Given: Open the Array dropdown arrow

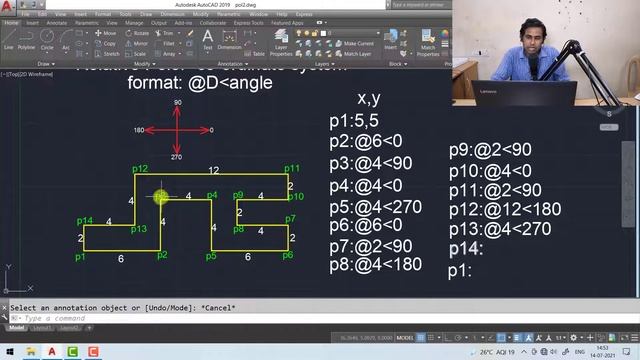Looking at the screenshot, I should [x=180, y=54].
